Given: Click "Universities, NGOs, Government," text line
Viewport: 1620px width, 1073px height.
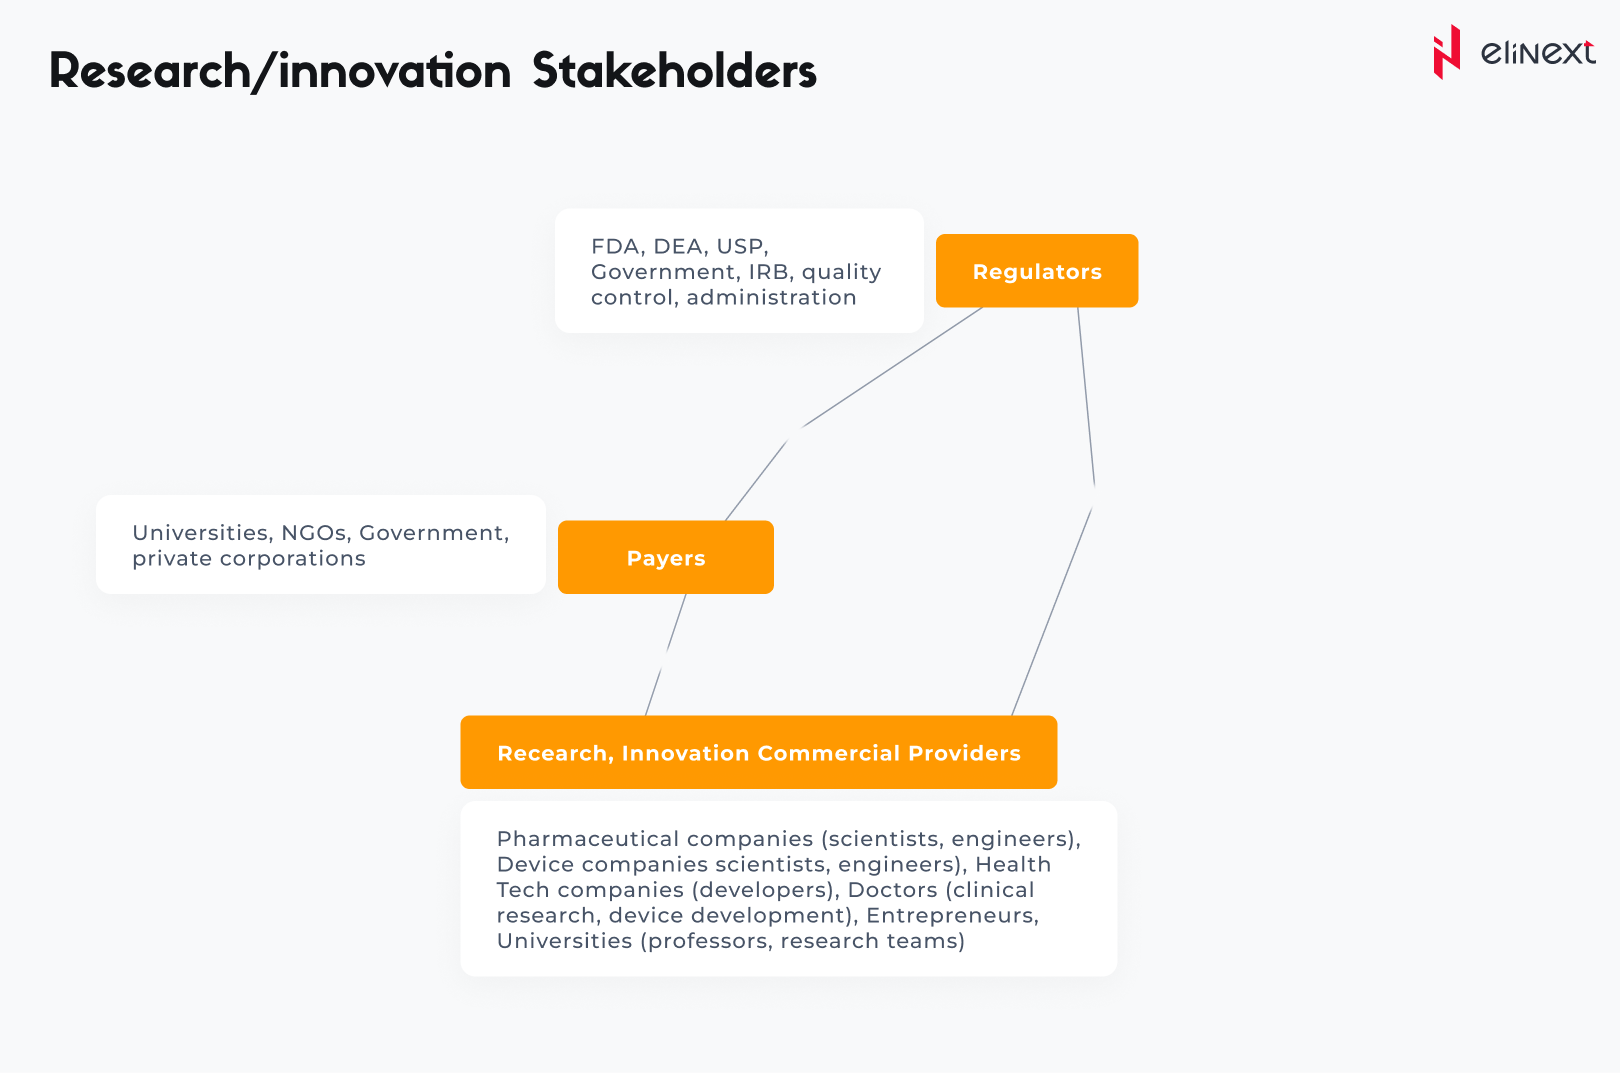Looking at the screenshot, I should point(320,533).
